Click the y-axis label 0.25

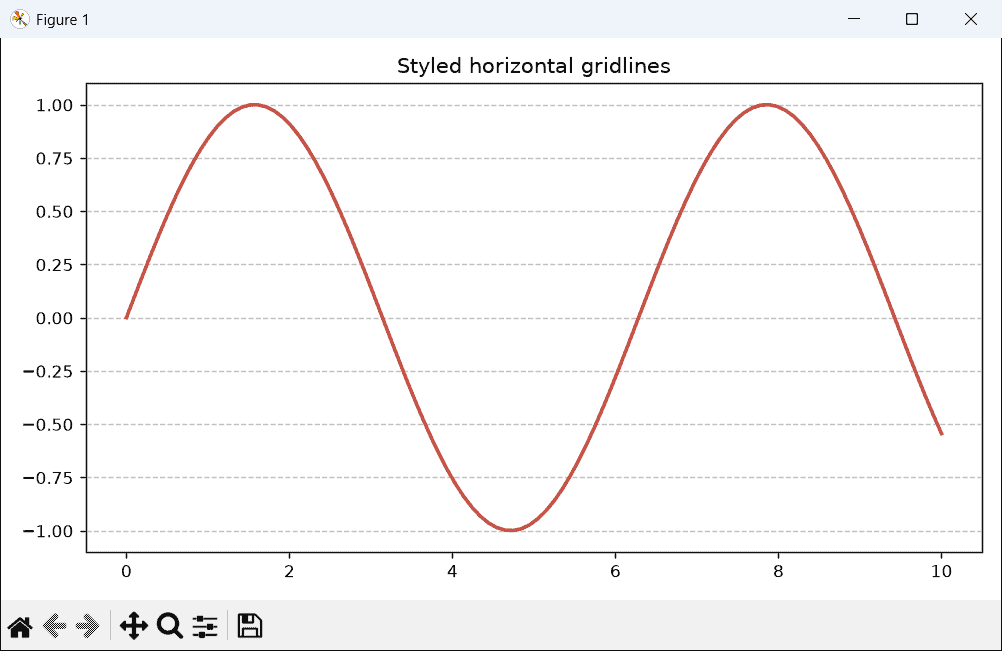click(x=54, y=265)
